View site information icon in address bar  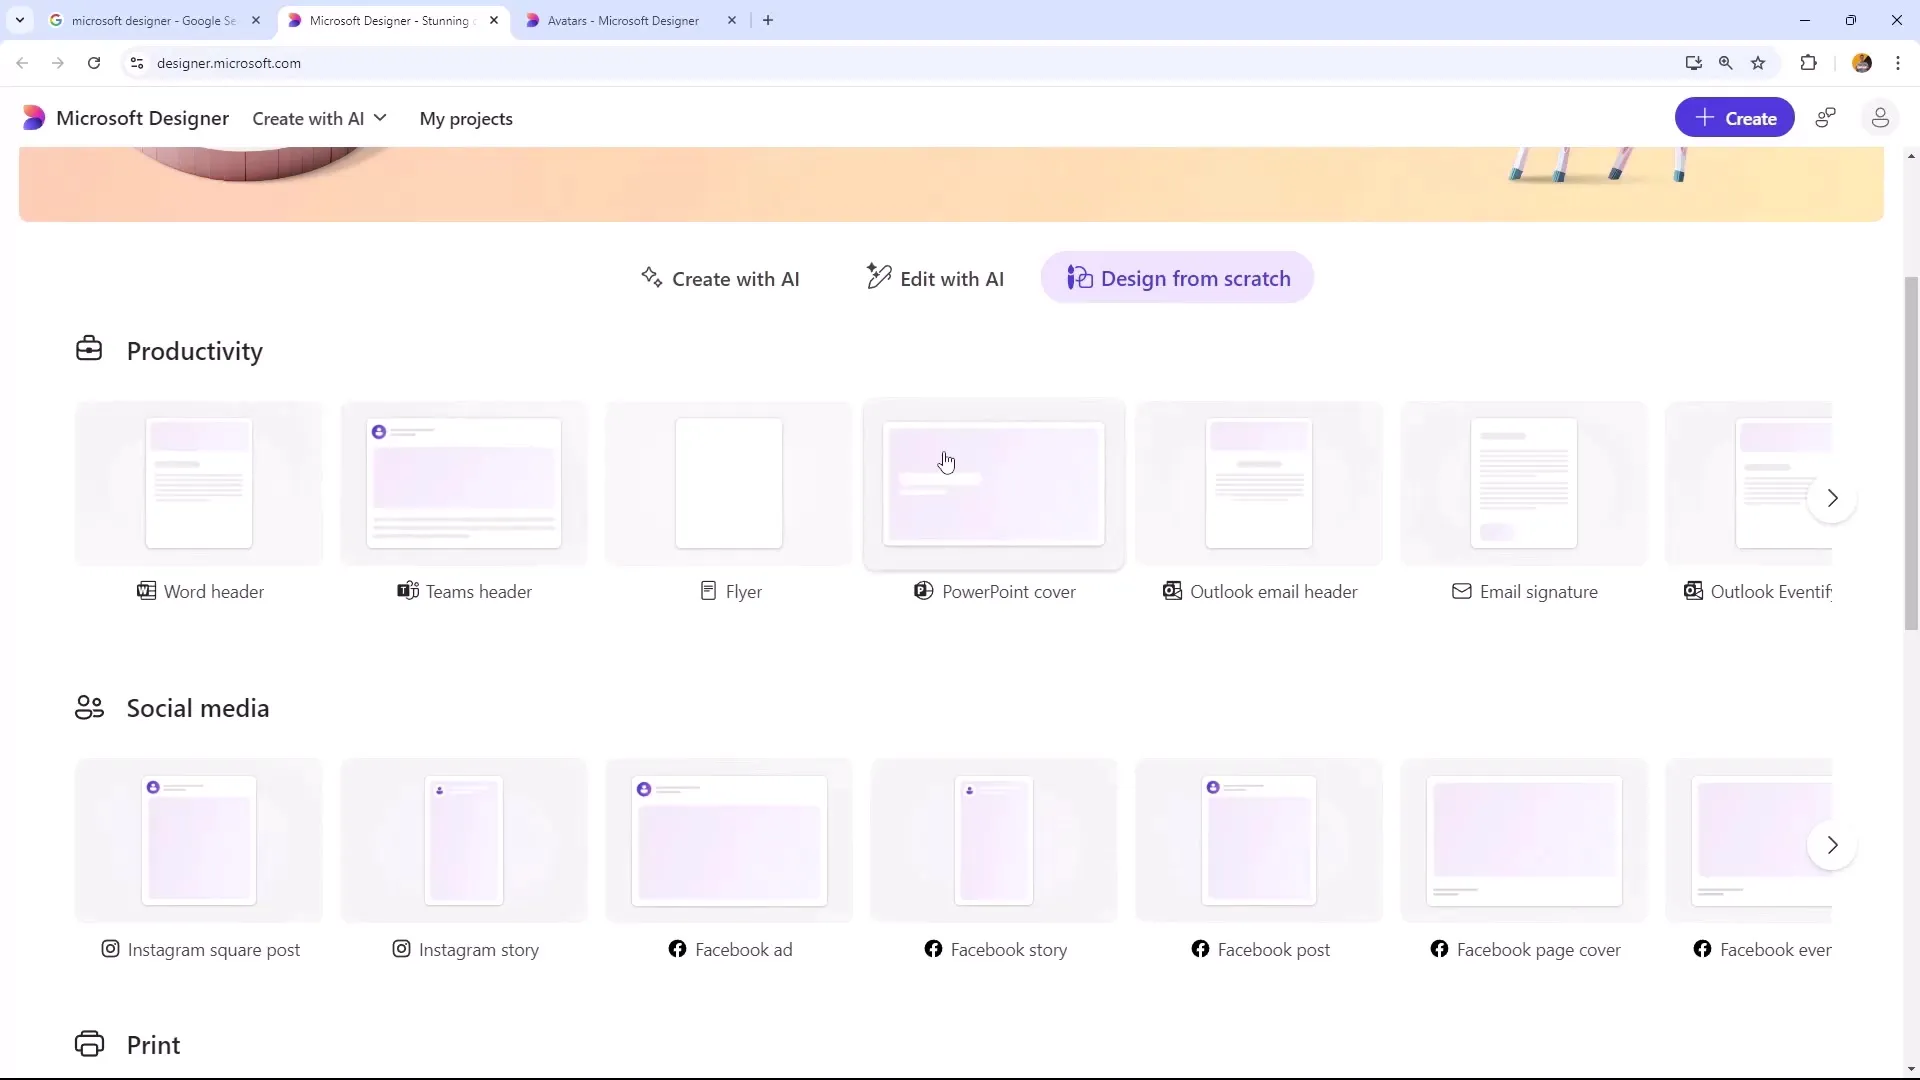click(137, 63)
